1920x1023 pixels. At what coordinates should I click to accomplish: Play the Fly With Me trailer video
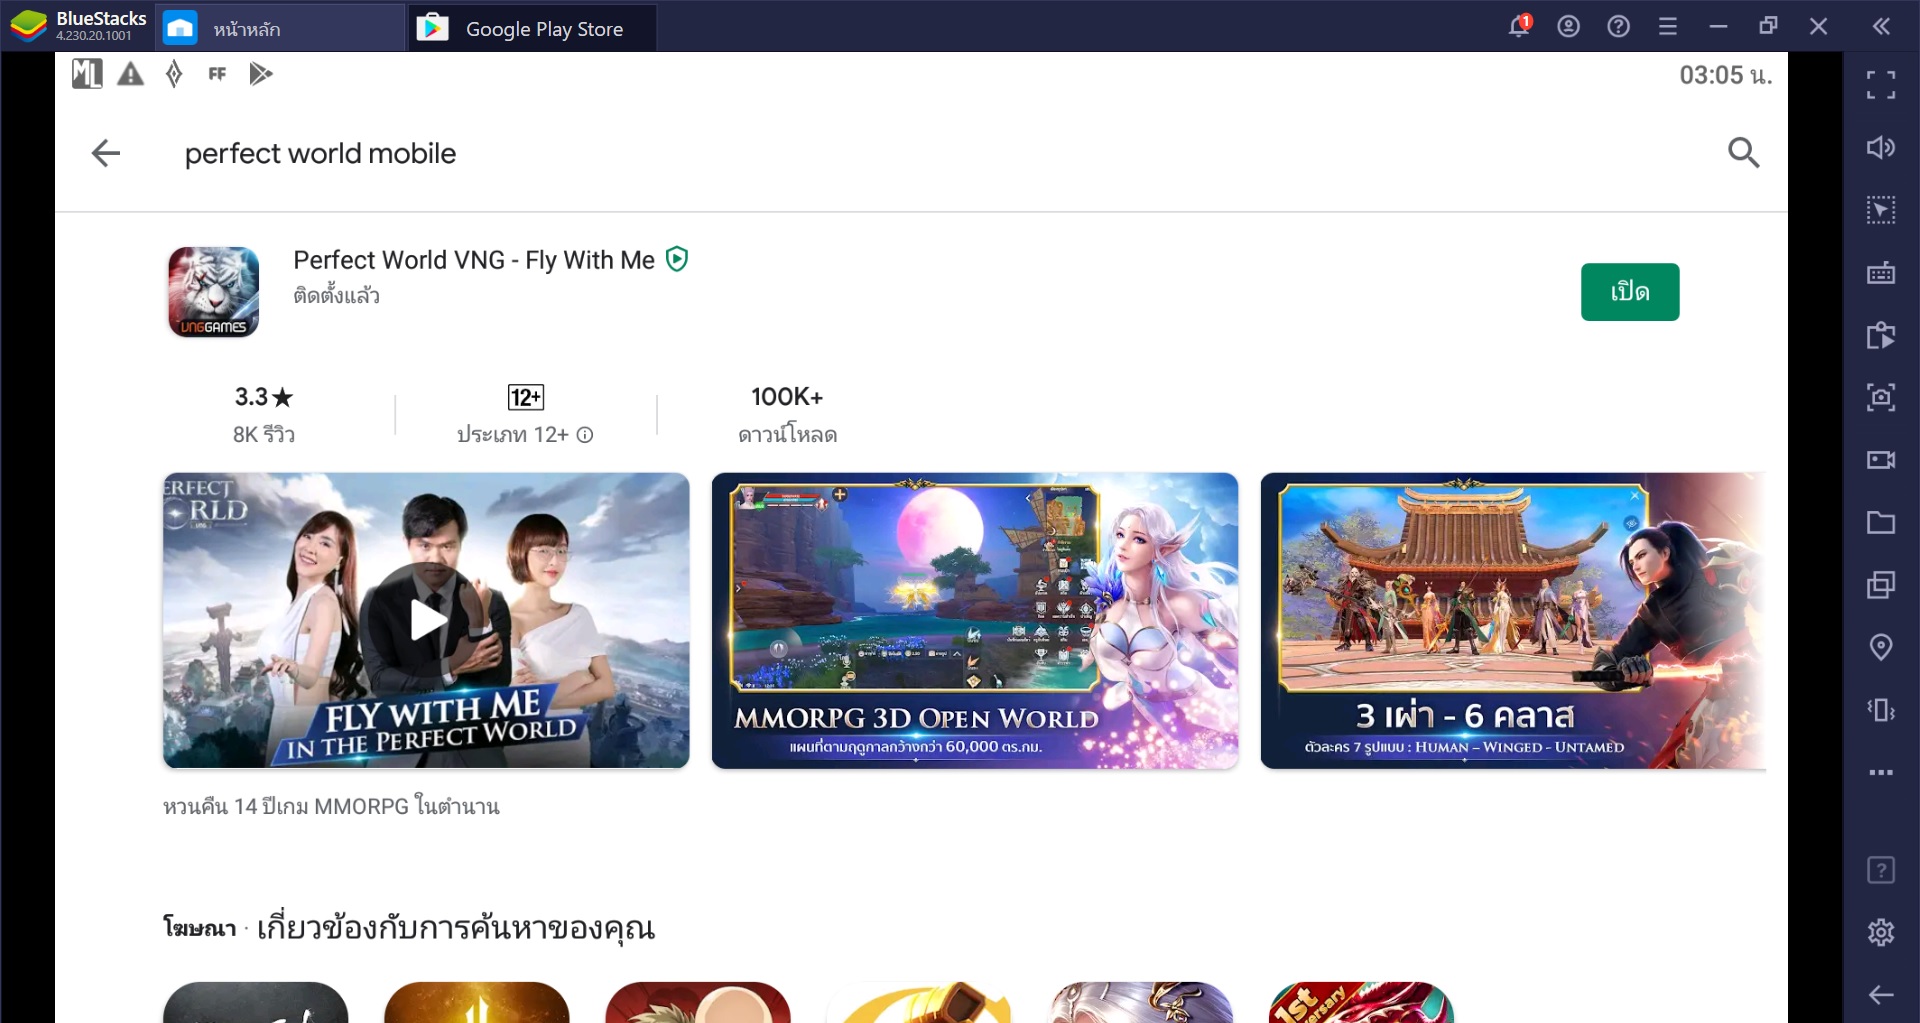pyautogui.click(x=427, y=621)
